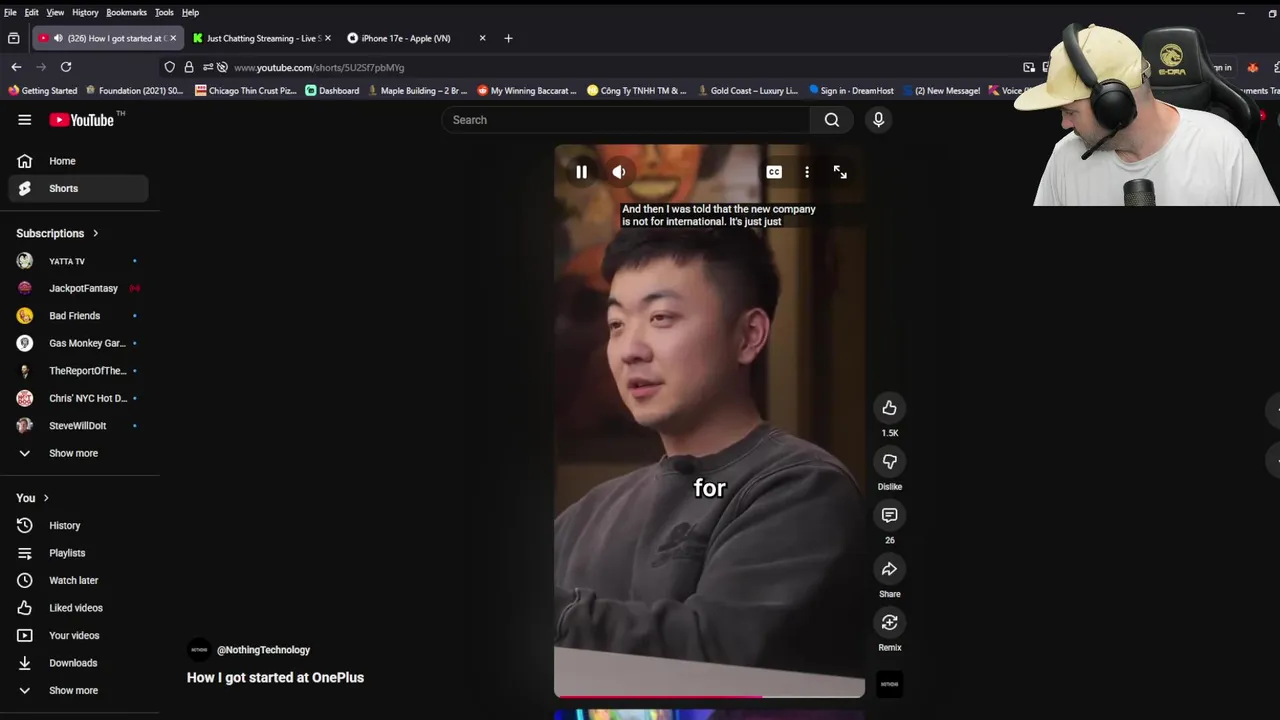The height and width of the screenshot is (720, 1280).
Task: Open the View menu
Action: (x=55, y=12)
